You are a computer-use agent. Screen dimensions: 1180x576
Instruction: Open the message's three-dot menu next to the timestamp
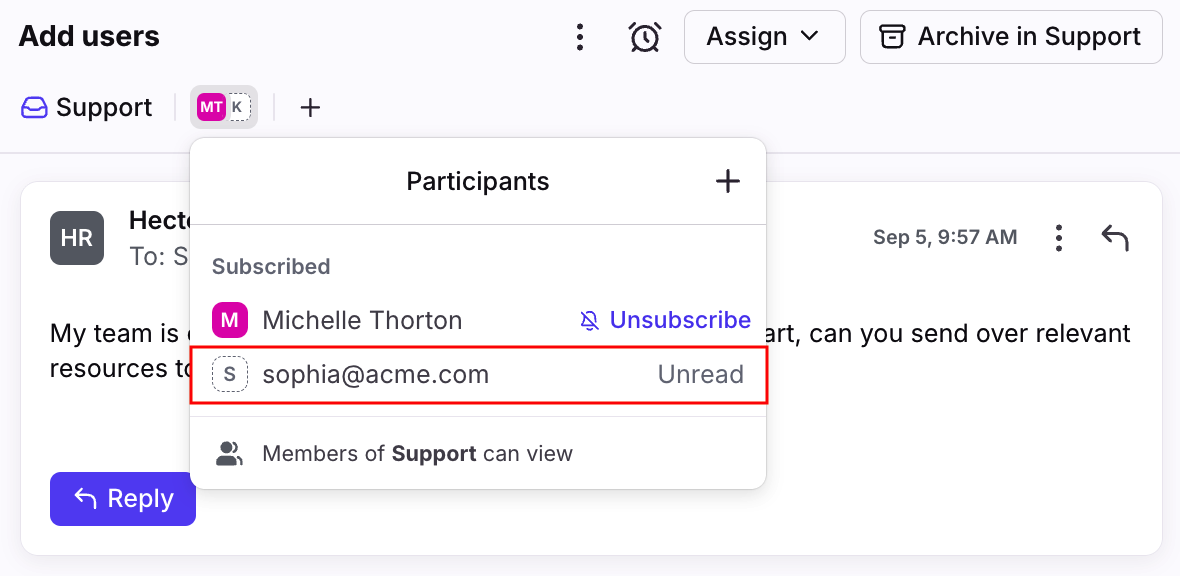click(1059, 238)
